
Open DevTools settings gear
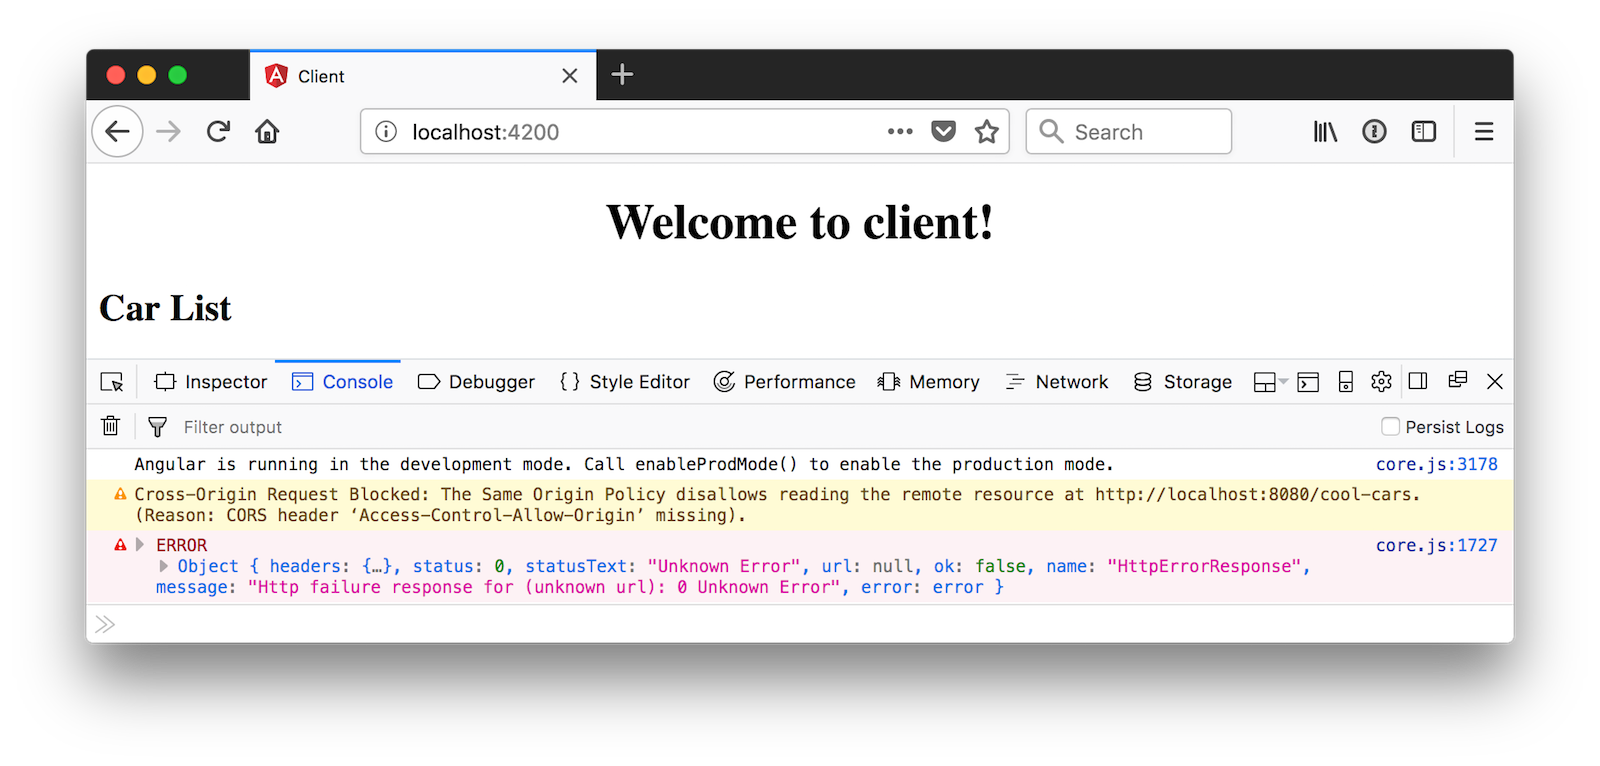coord(1381,382)
